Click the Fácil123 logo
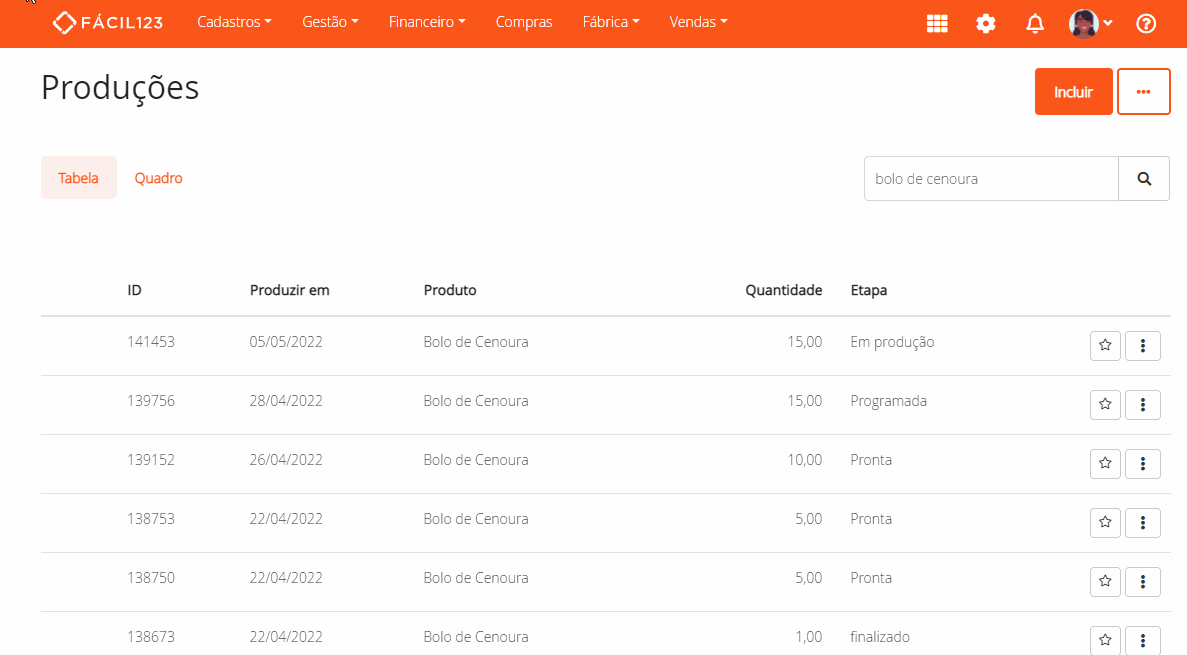This screenshot has height=655, width=1187. [x=107, y=22]
